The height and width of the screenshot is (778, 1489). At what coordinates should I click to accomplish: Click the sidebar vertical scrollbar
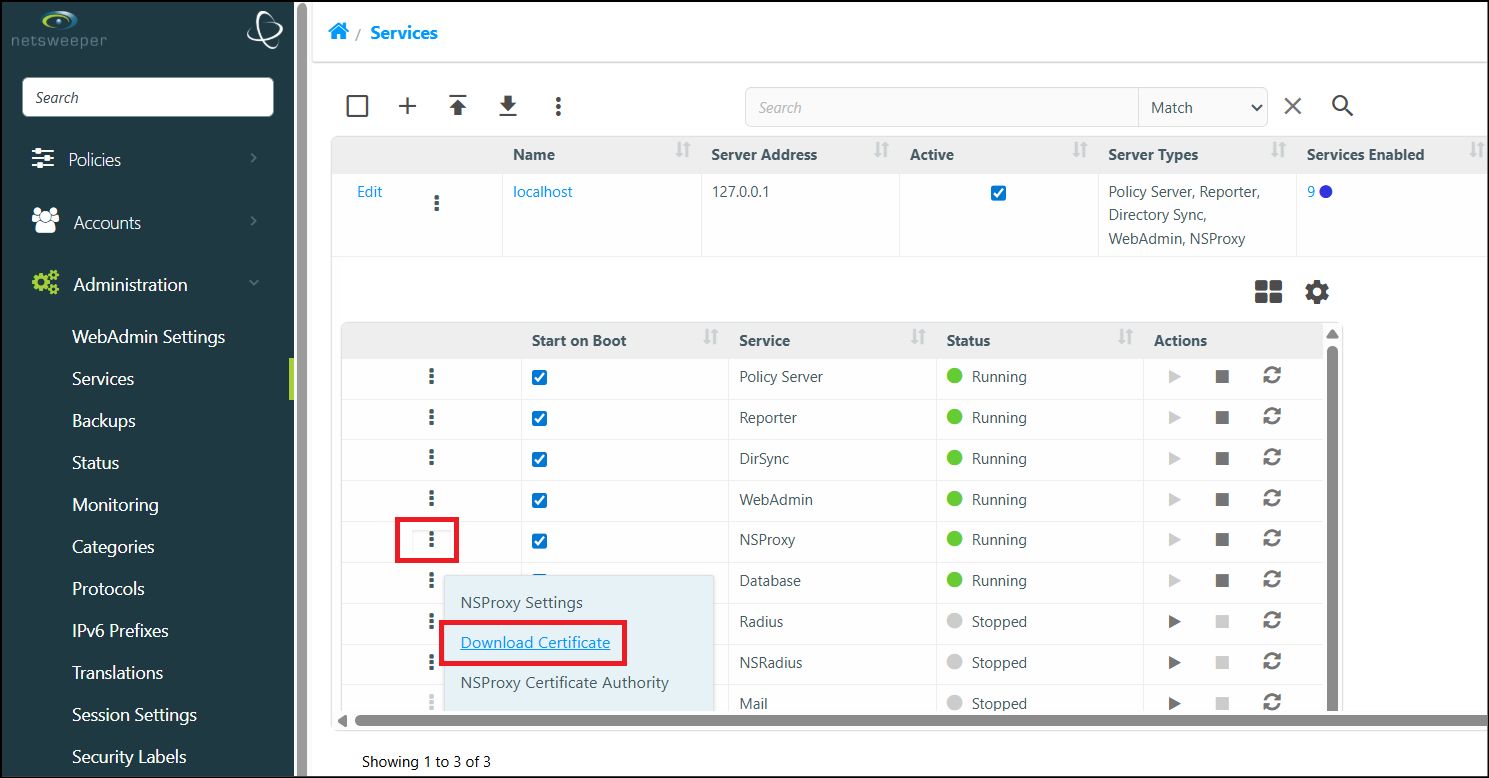click(x=302, y=388)
